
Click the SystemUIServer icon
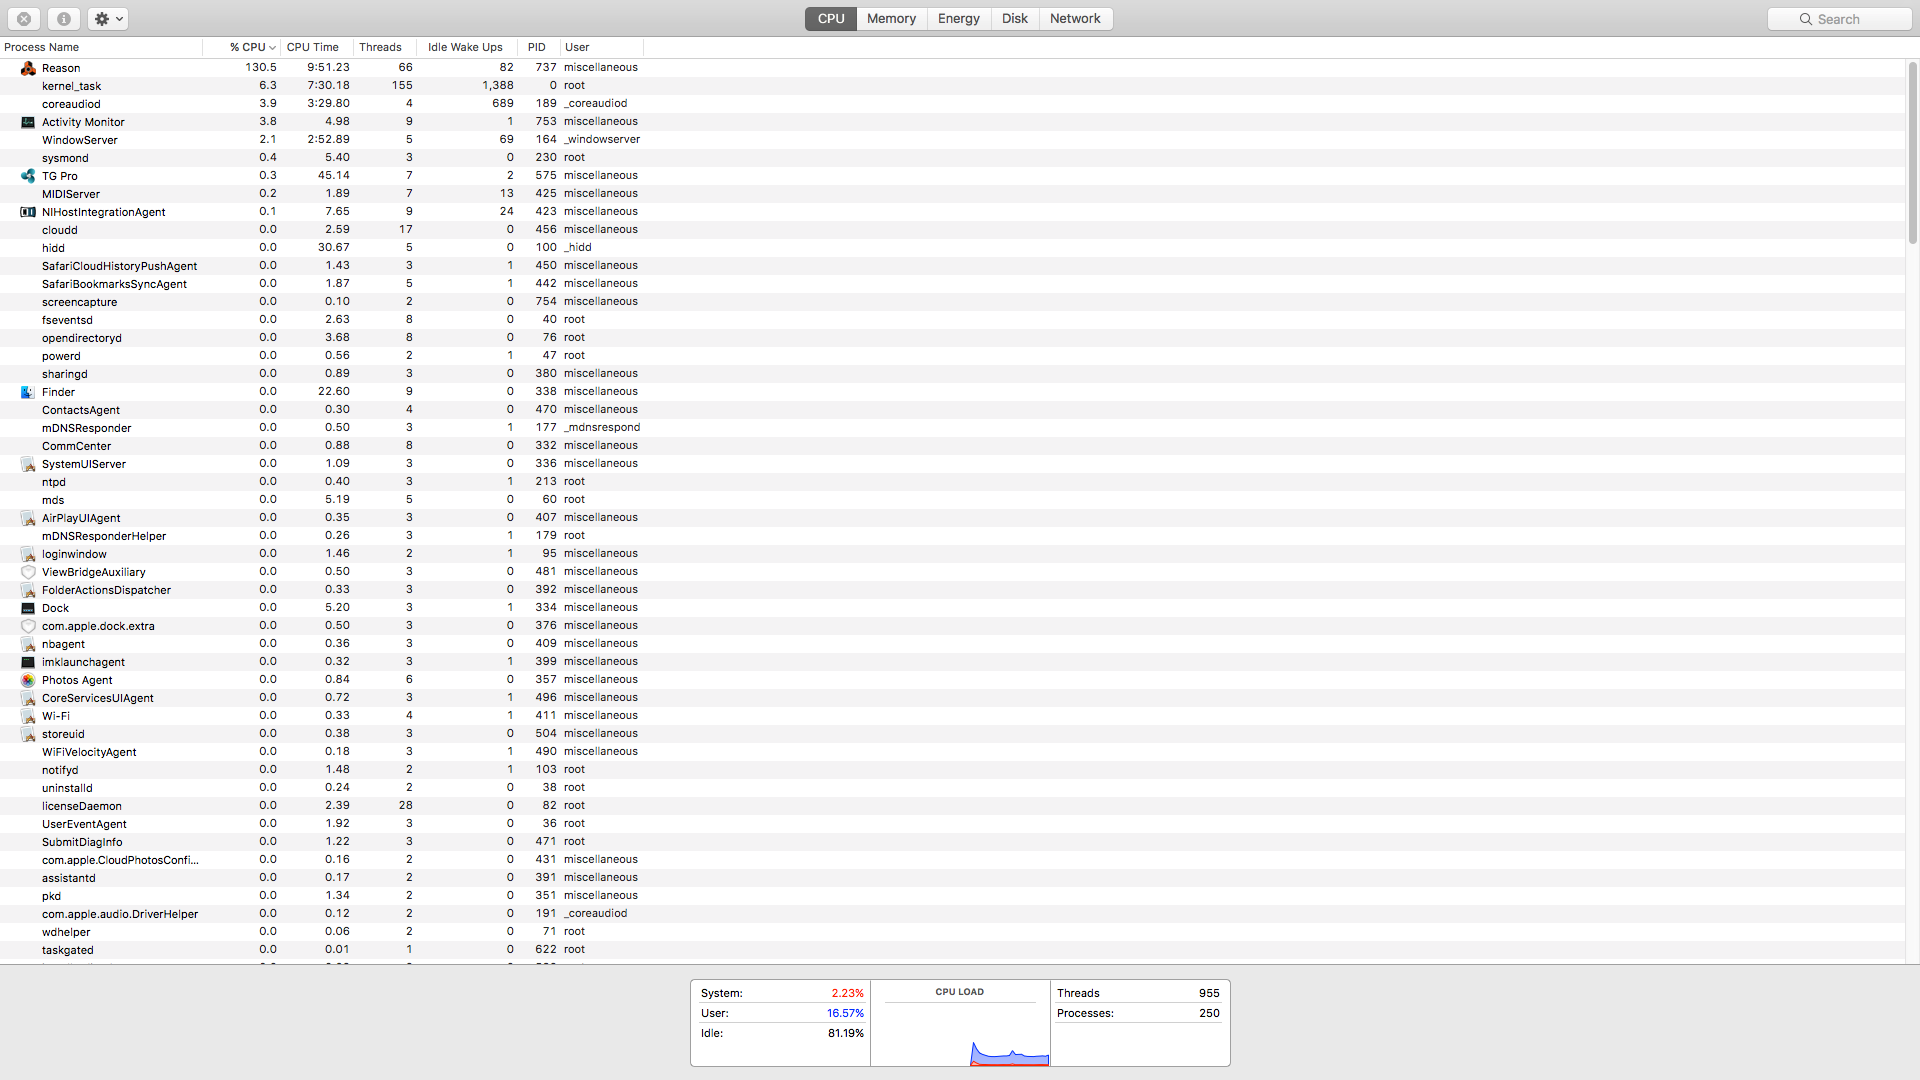[x=28, y=464]
